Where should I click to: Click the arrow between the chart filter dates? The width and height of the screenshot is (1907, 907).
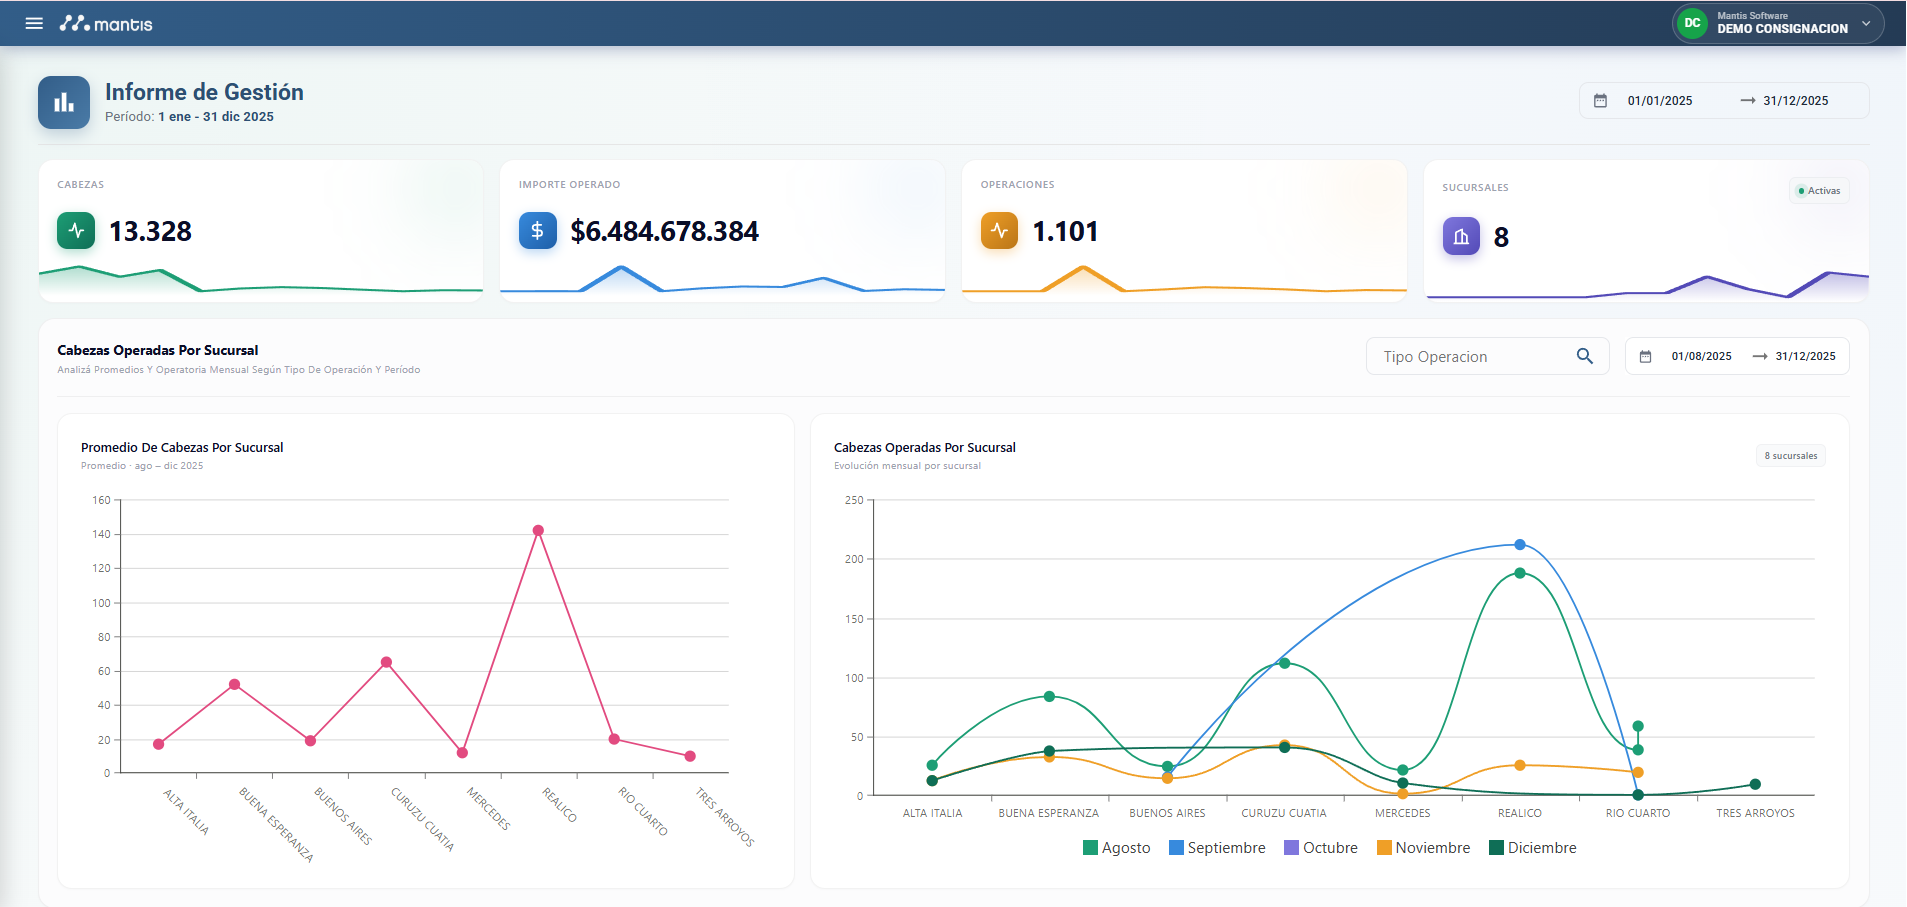pos(1760,357)
